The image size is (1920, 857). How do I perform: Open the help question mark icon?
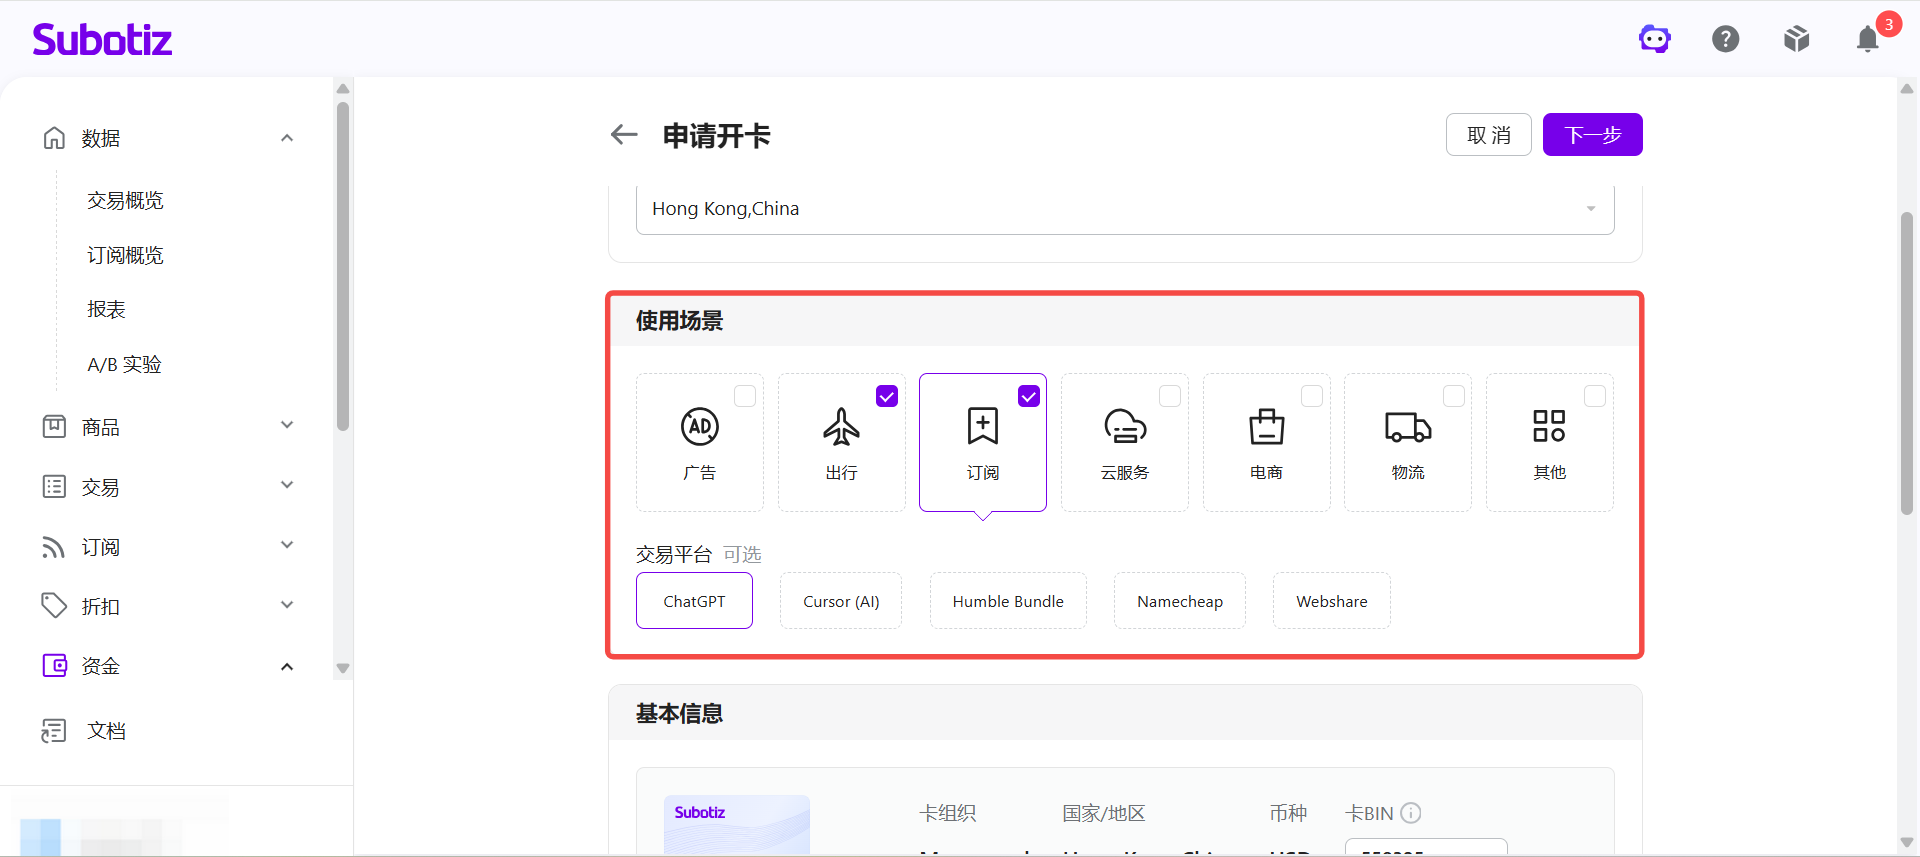pyautogui.click(x=1726, y=39)
